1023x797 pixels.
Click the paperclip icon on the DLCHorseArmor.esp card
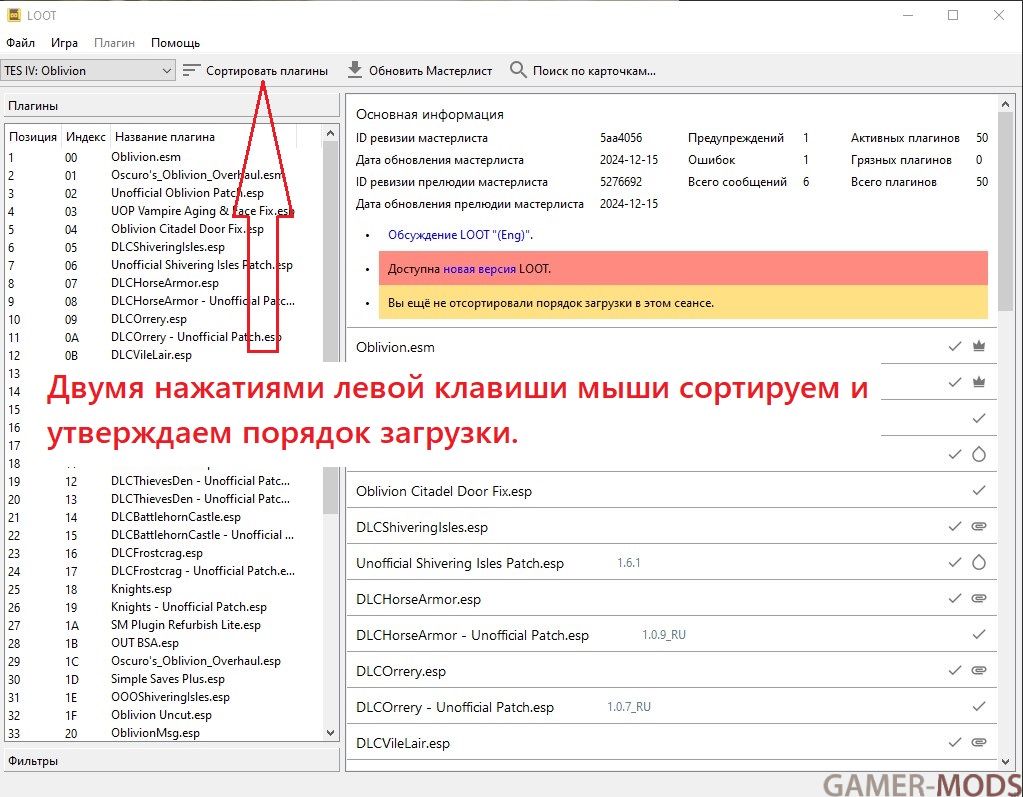pos(979,598)
